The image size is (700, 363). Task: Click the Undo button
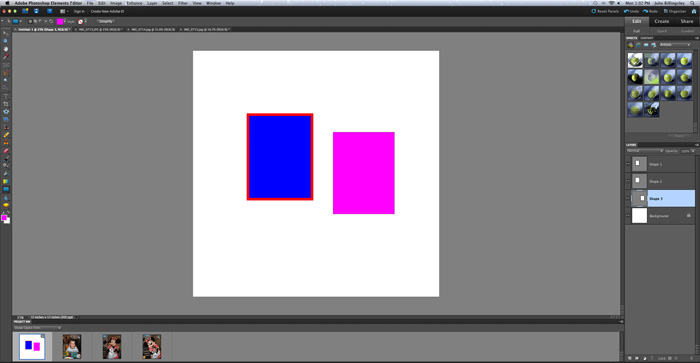(x=631, y=11)
